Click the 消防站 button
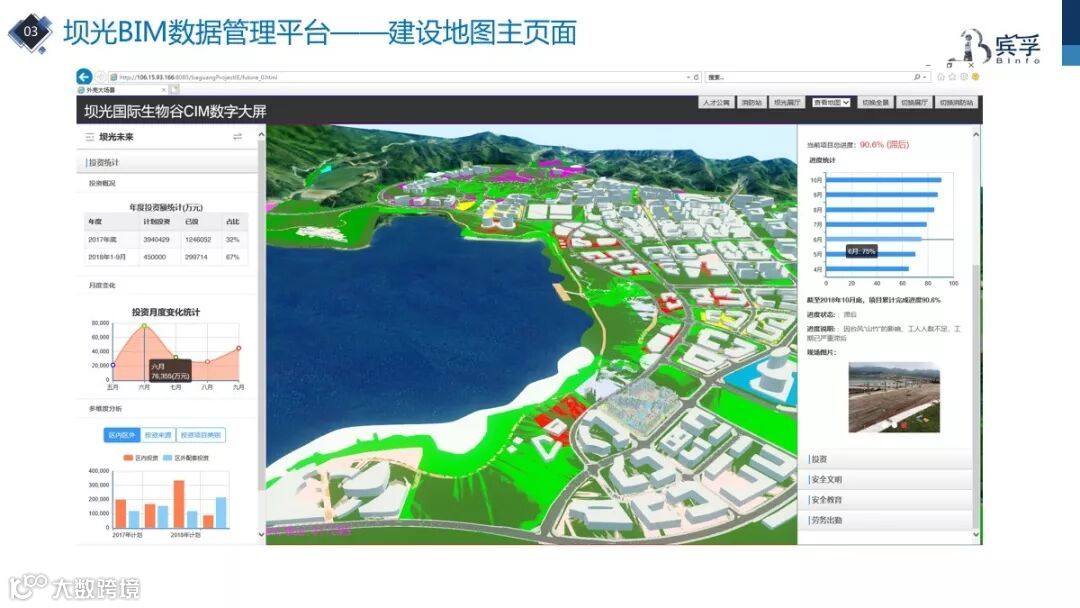This screenshot has width=1080, height=608. tap(751, 103)
